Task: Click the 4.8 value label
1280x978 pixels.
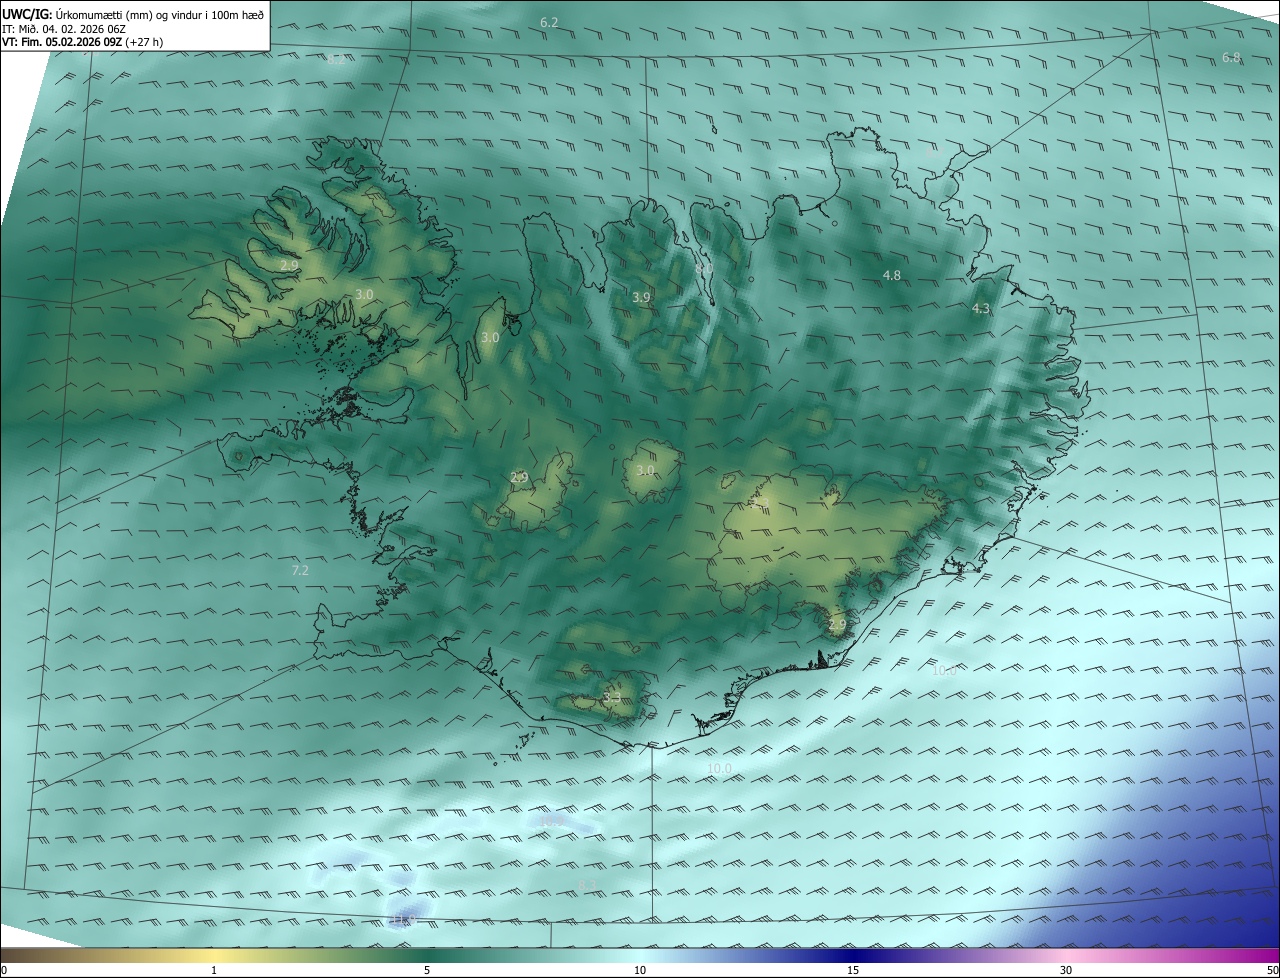Action: [891, 275]
